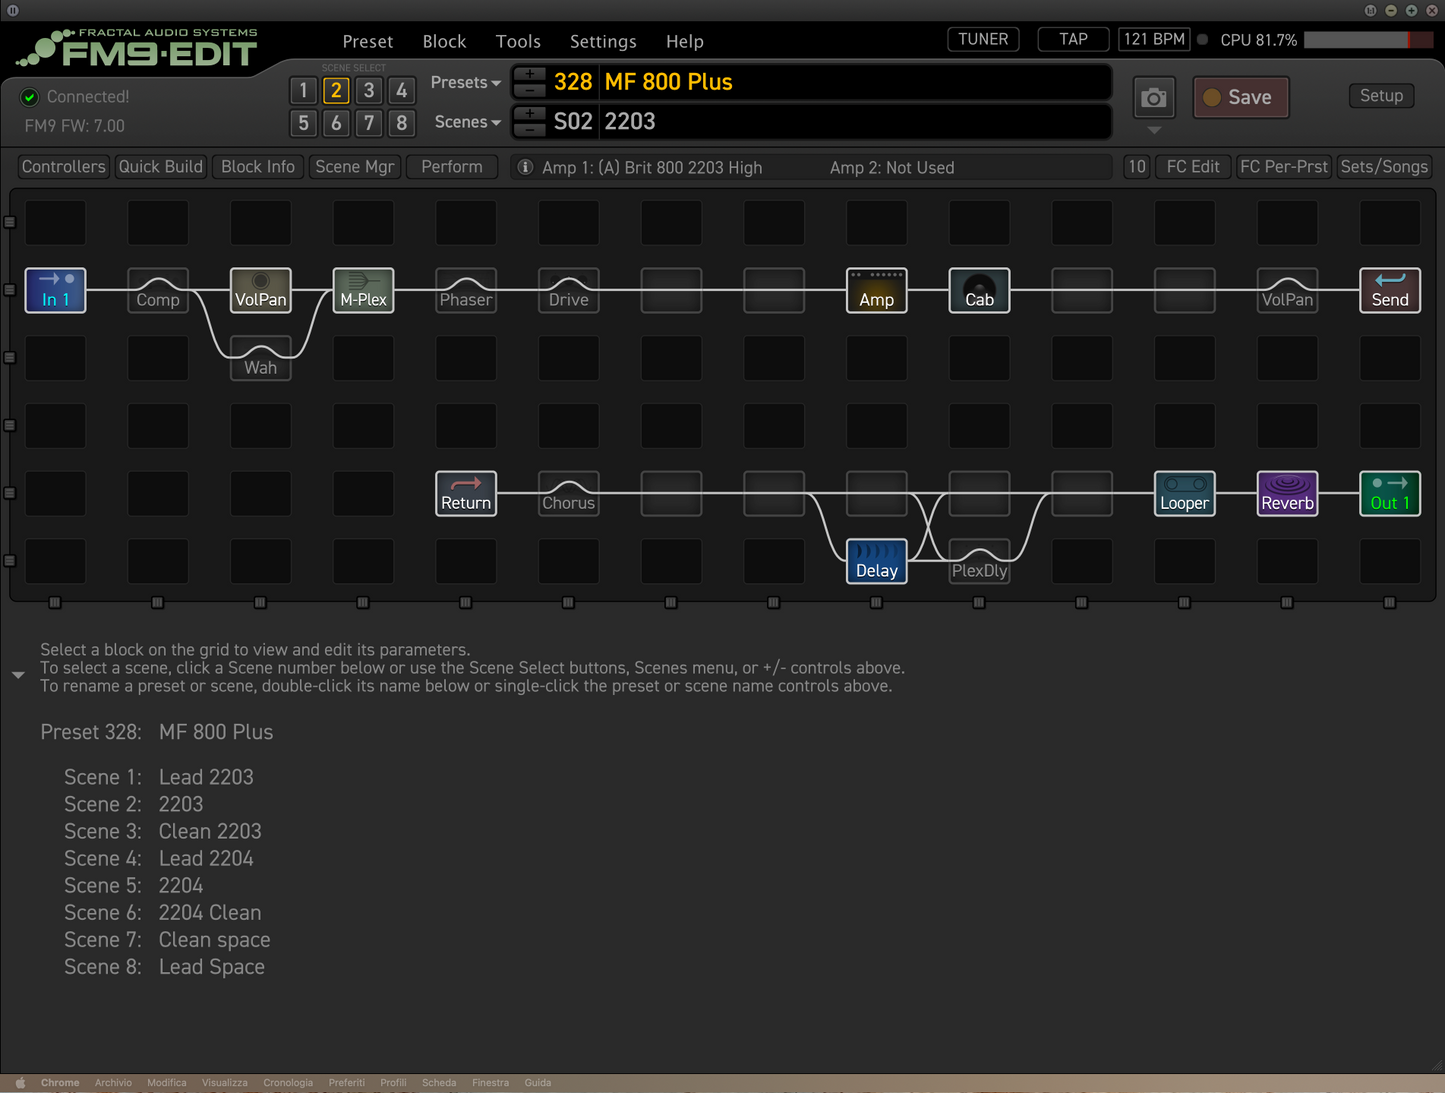Click the Delay block in the grid
The height and width of the screenshot is (1093, 1445).
(x=876, y=561)
